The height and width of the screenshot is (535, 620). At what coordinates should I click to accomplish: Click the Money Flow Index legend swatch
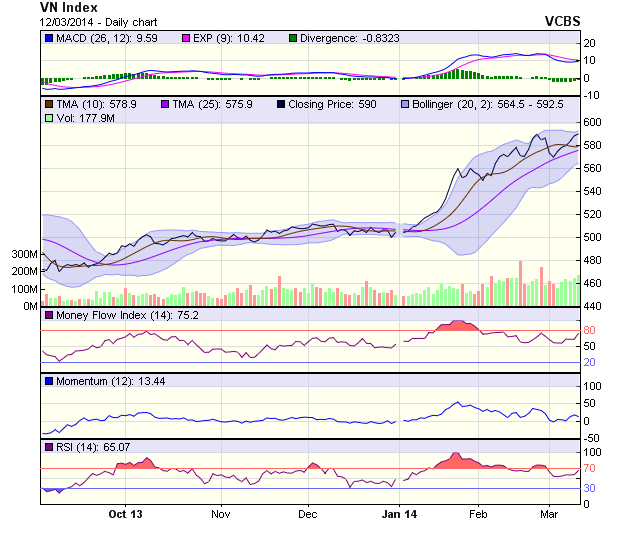pyautogui.click(x=49, y=315)
